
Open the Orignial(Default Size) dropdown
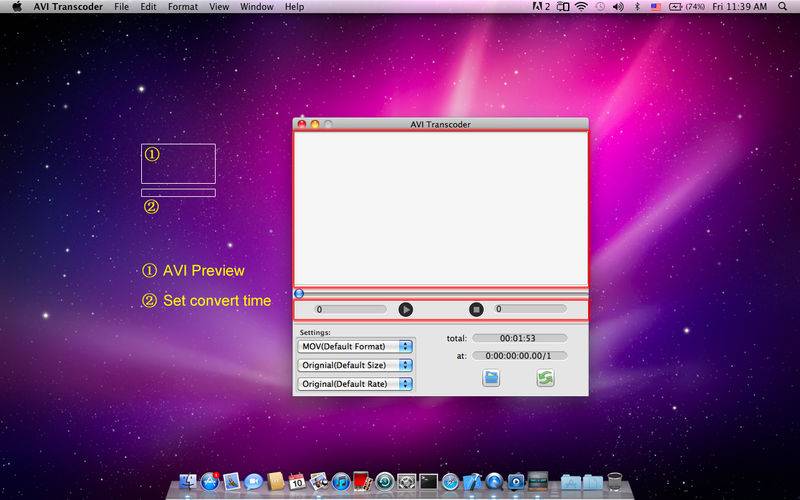click(x=355, y=365)
